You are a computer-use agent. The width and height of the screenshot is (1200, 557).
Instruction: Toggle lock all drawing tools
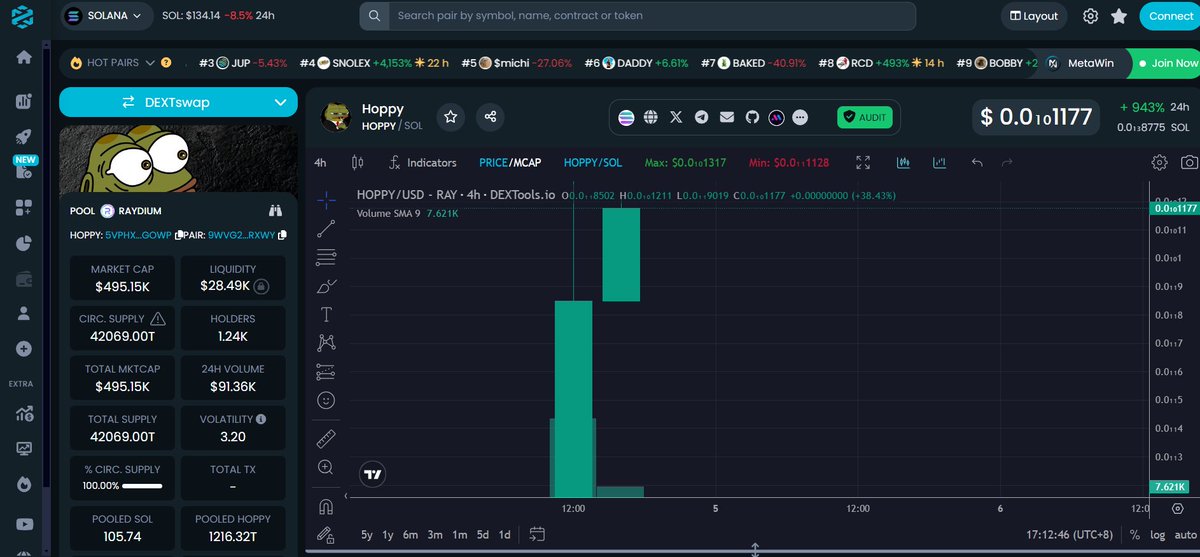click(326, 534)
